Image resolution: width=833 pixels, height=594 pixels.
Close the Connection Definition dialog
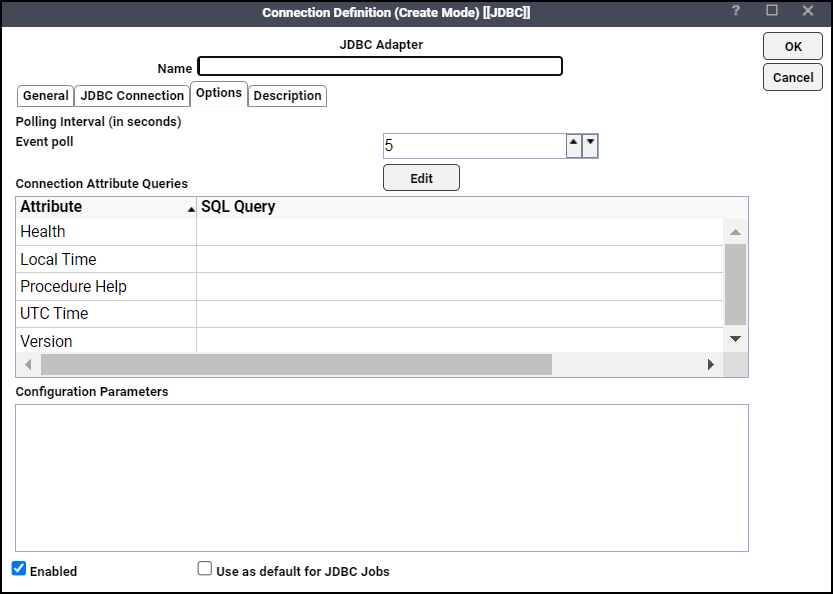click(808, 11)
